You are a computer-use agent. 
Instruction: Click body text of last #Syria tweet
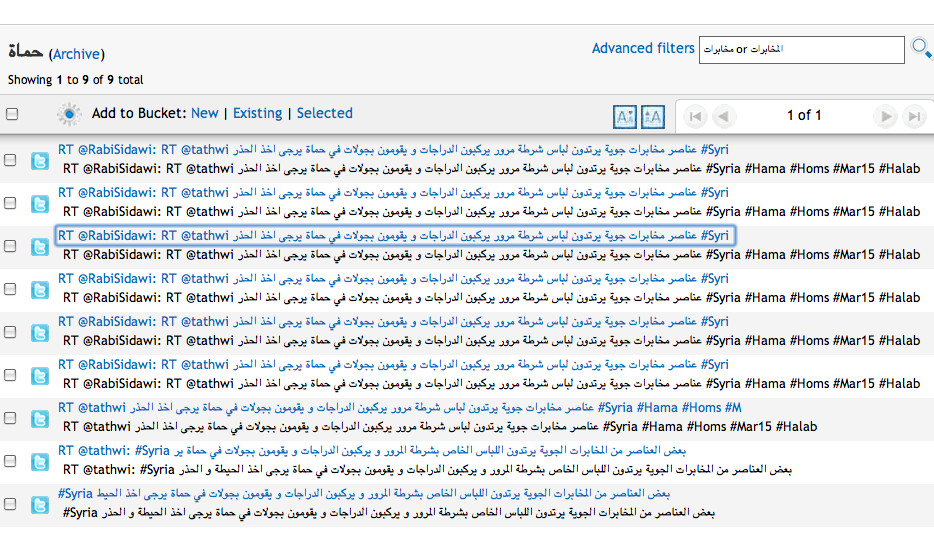pyautogui.click(x=388, y=513)
